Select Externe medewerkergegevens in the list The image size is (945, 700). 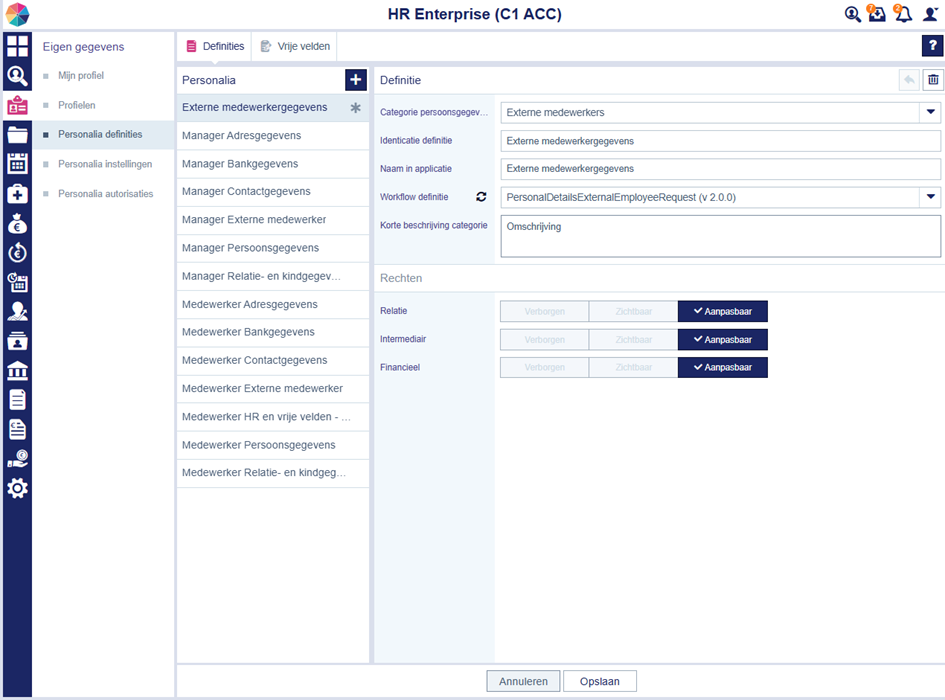tap(272, 107)
